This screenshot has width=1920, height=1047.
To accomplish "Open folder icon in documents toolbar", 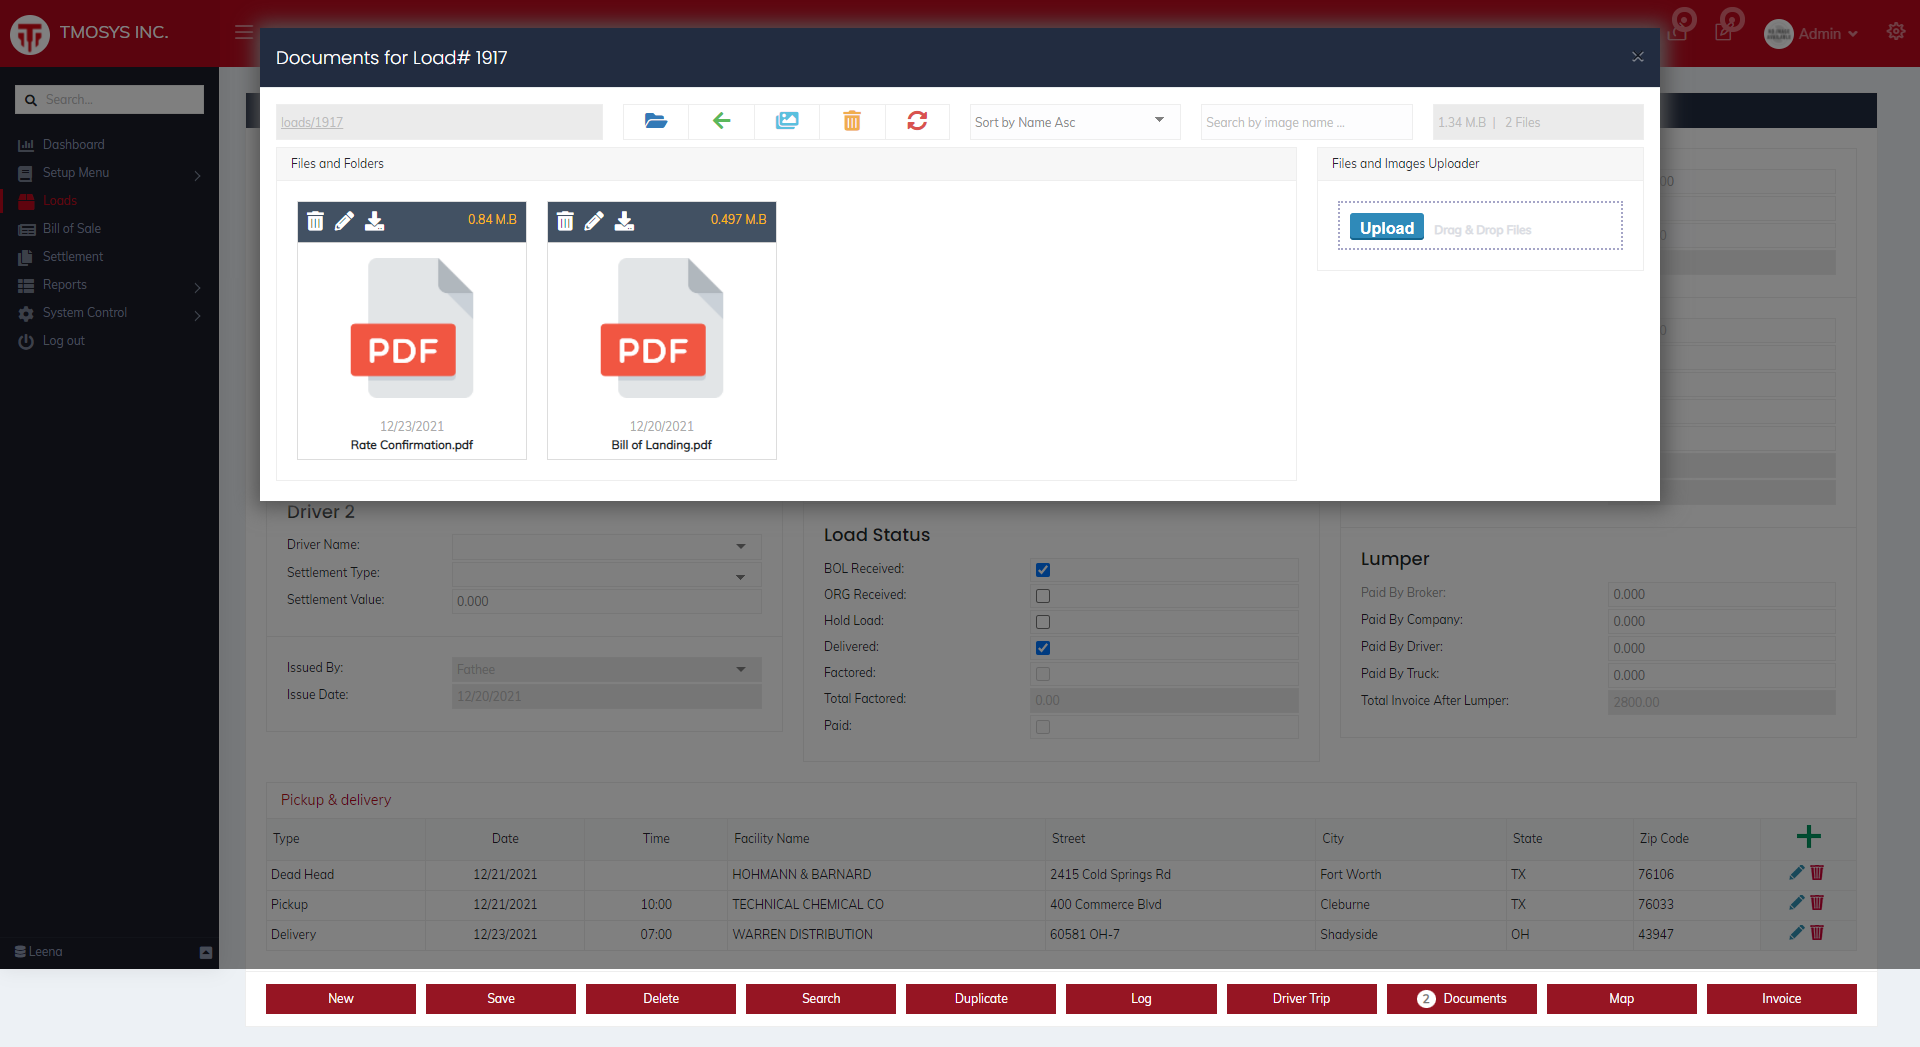I will click(x=656, y=121).
